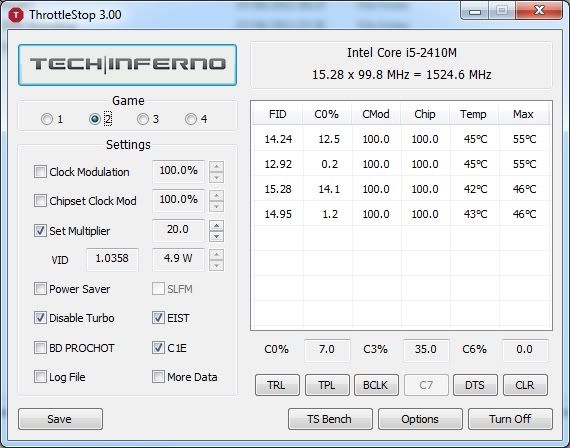Image resolution: width=570 pixels, height=448 pixels.
Task: Select Game profile 1 radio button
Action: (47, 119)
